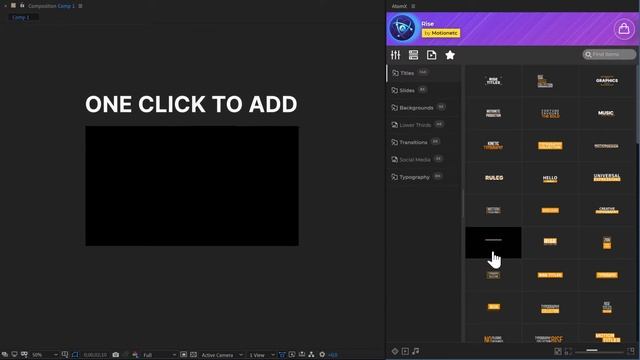Click the fast previews icon in viewer bar
This screenshot has height=360, width=640.
292,355
